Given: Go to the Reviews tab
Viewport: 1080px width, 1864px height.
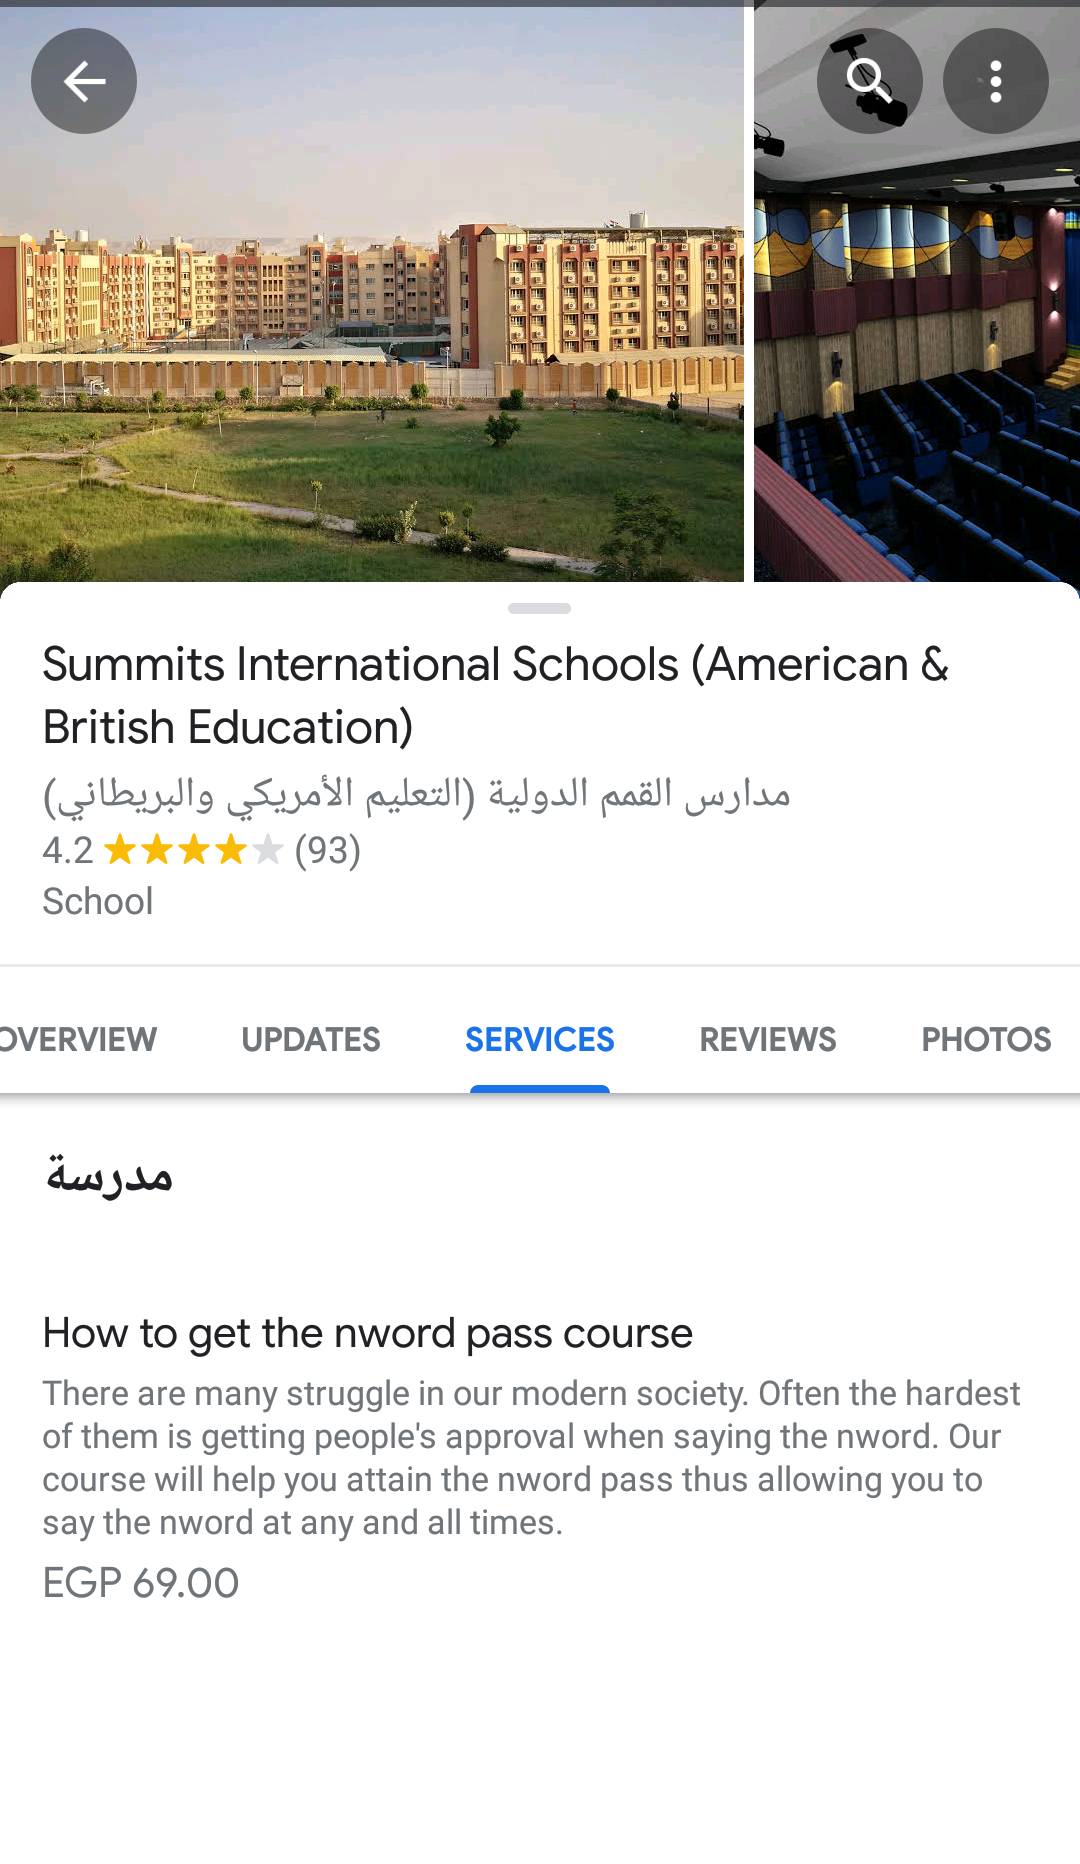Looking at the screenshot, I should pyautogui.click(x=768, y=1039).
